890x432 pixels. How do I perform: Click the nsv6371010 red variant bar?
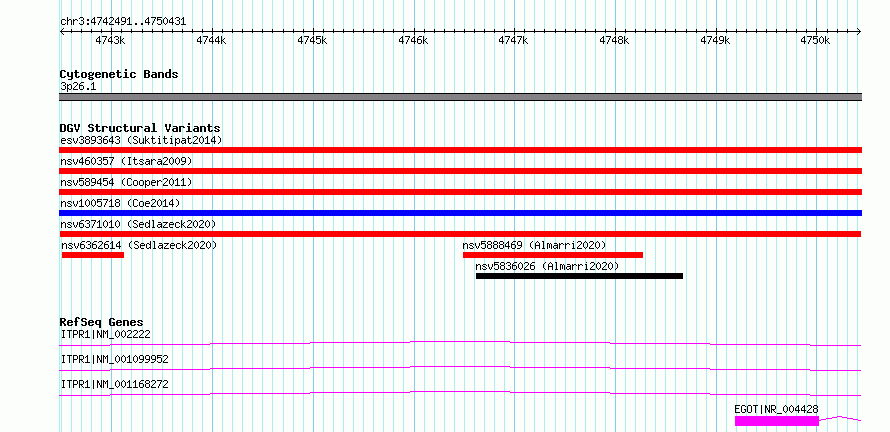(460, 234)
